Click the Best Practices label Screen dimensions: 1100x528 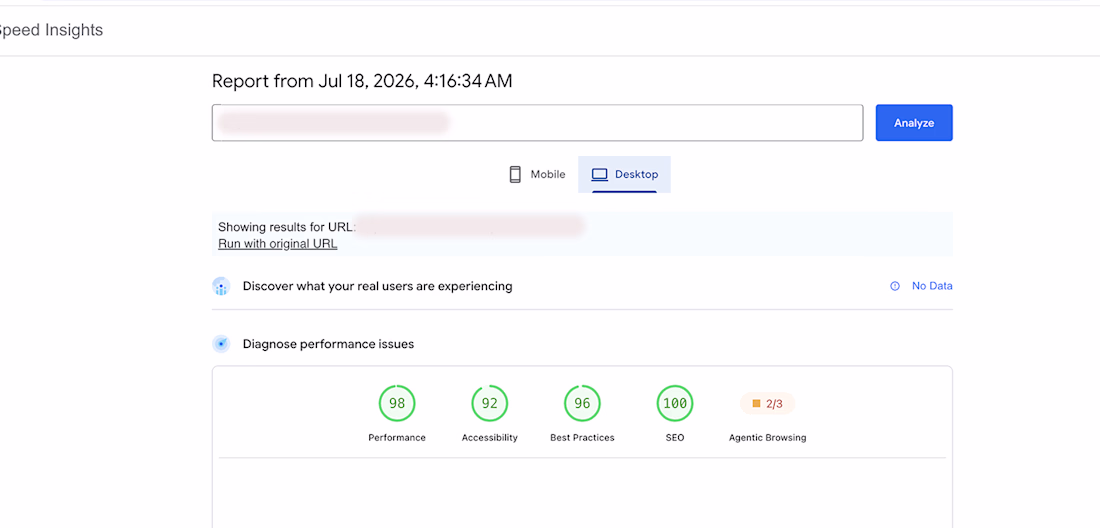click(582, 438)
